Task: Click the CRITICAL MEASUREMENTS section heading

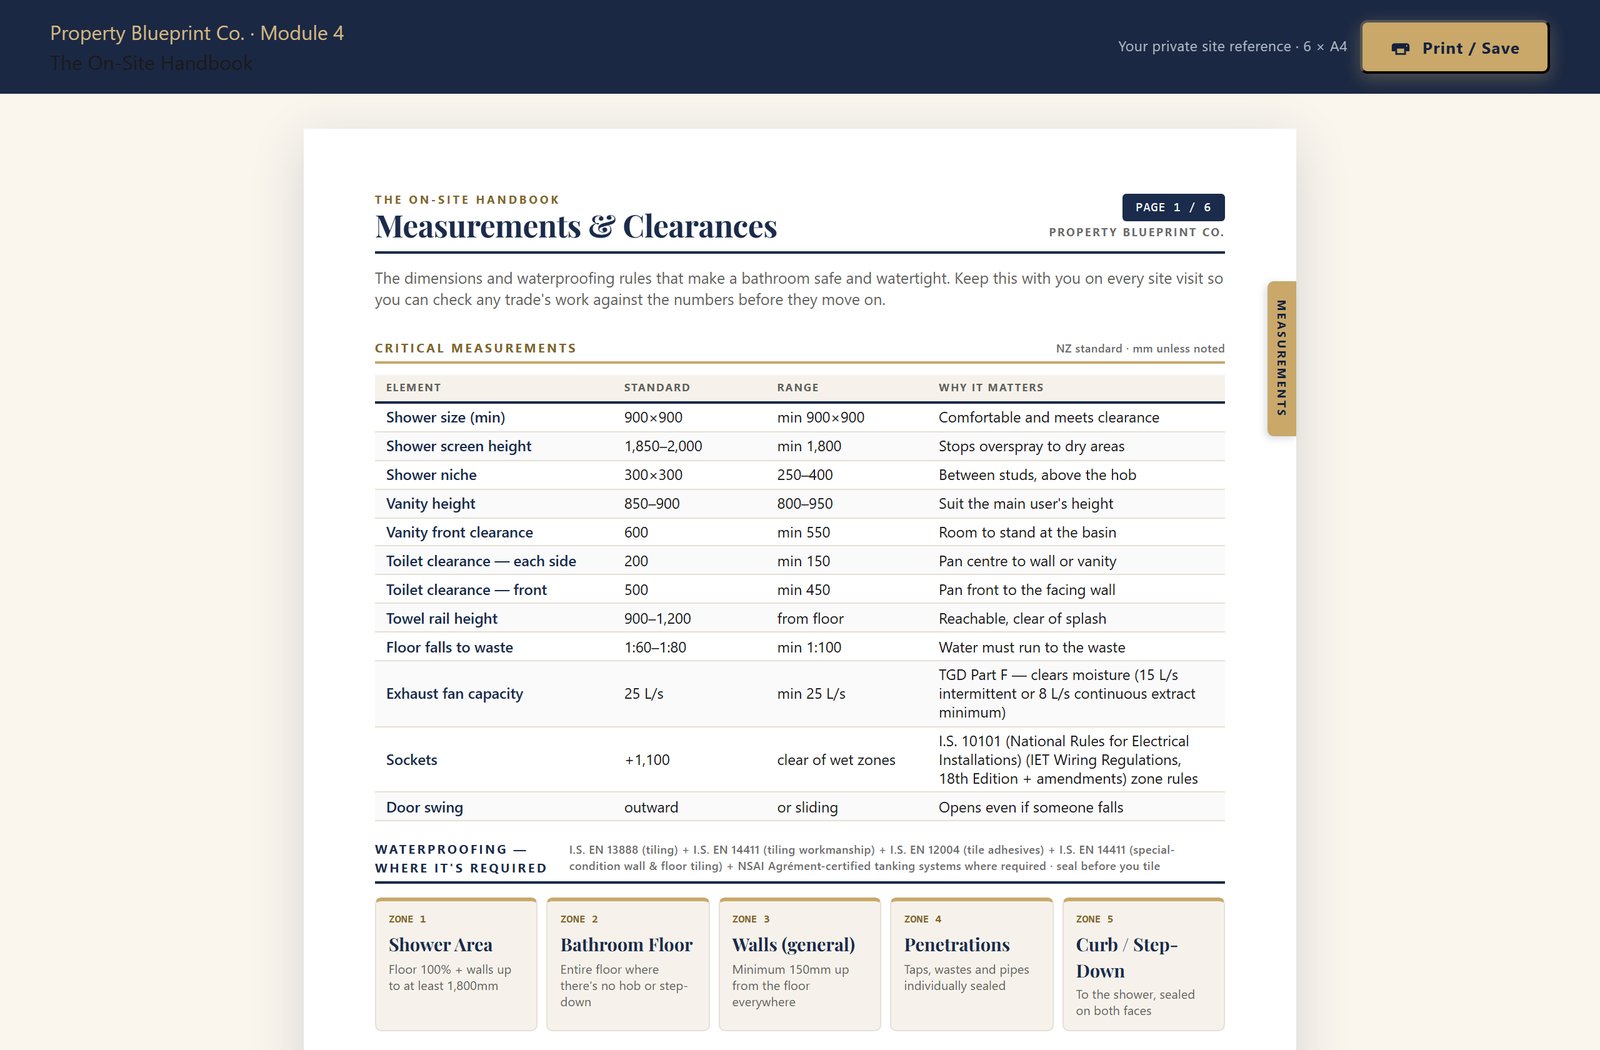Action: pos(476,348)
